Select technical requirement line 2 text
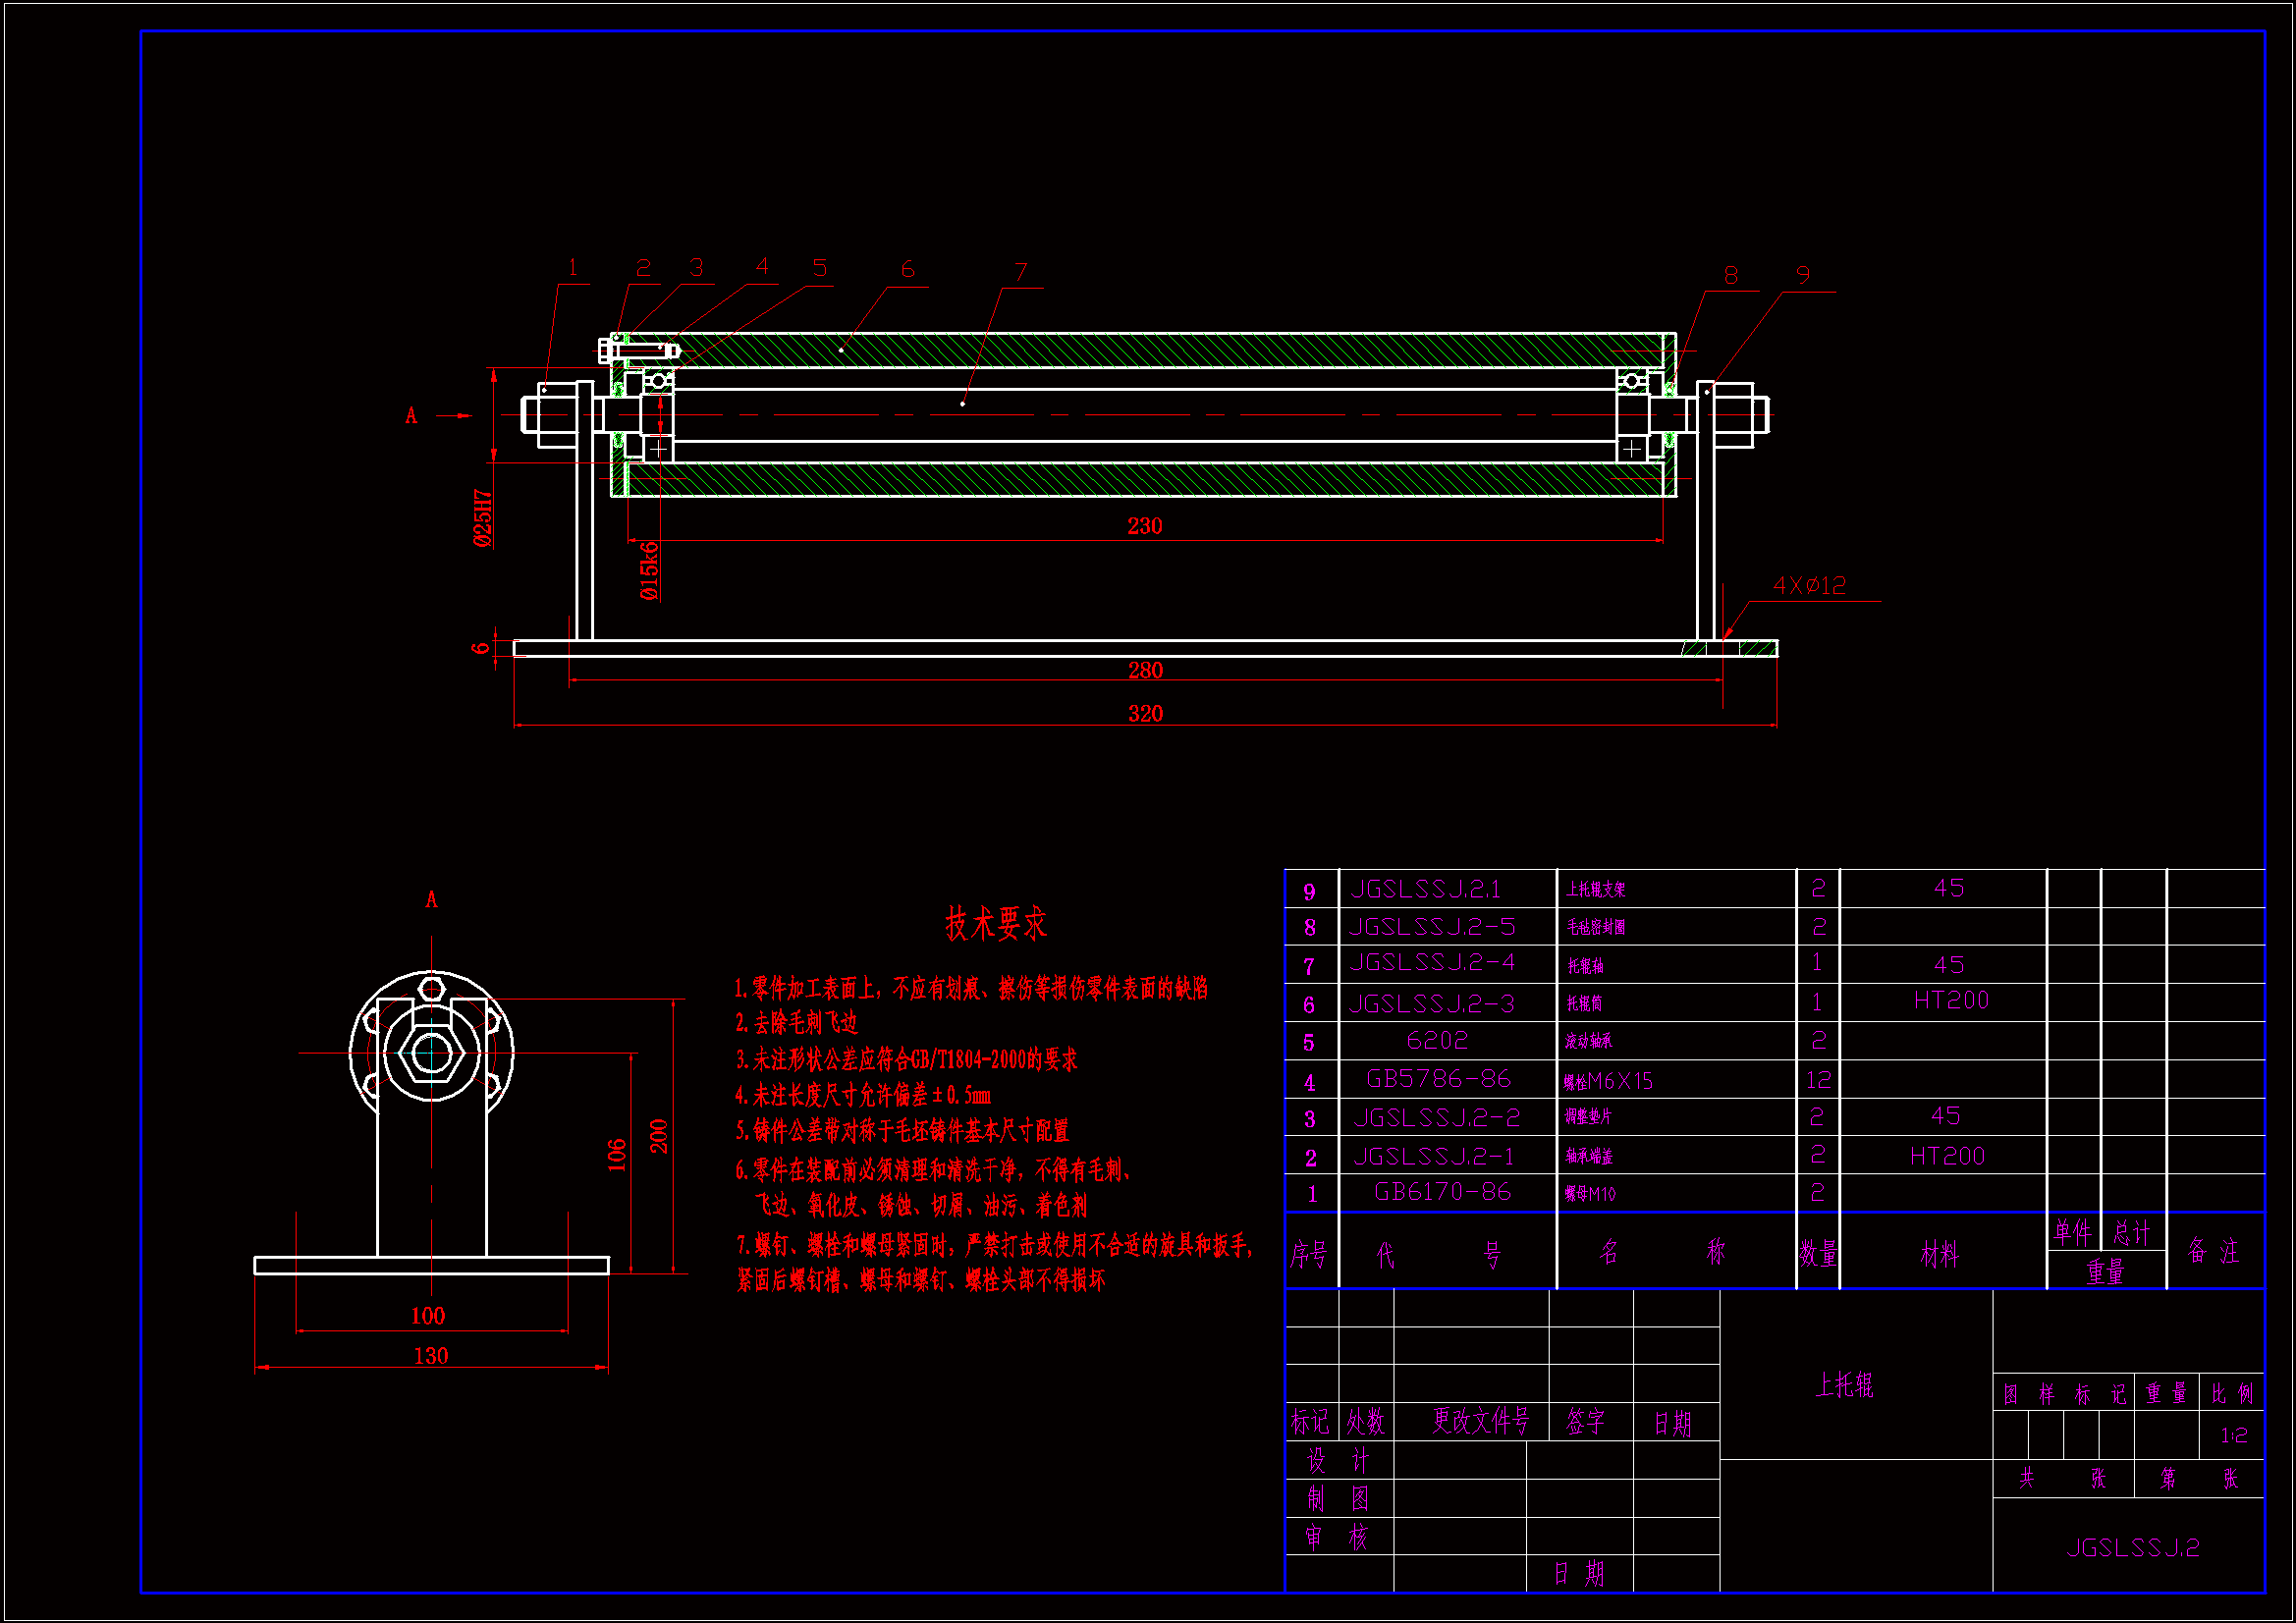Image resolution: width=2296 pixels, height=1623 pixels. click(x=797, y=1023)
